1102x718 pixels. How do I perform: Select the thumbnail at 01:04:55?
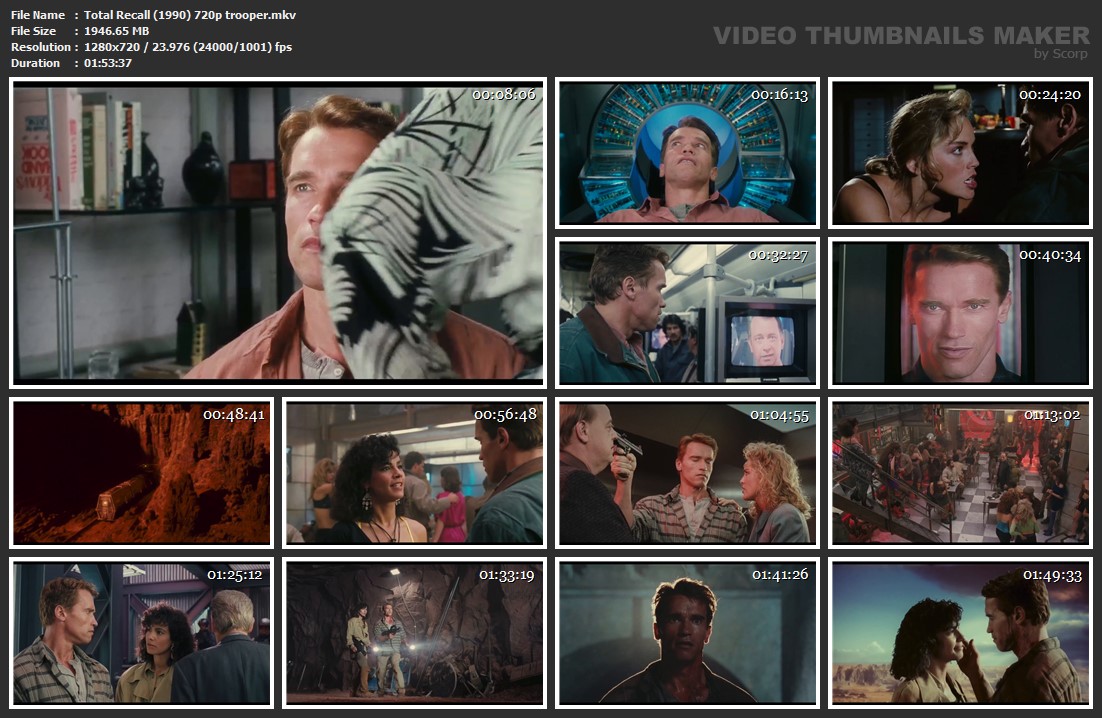pos(687,473)
